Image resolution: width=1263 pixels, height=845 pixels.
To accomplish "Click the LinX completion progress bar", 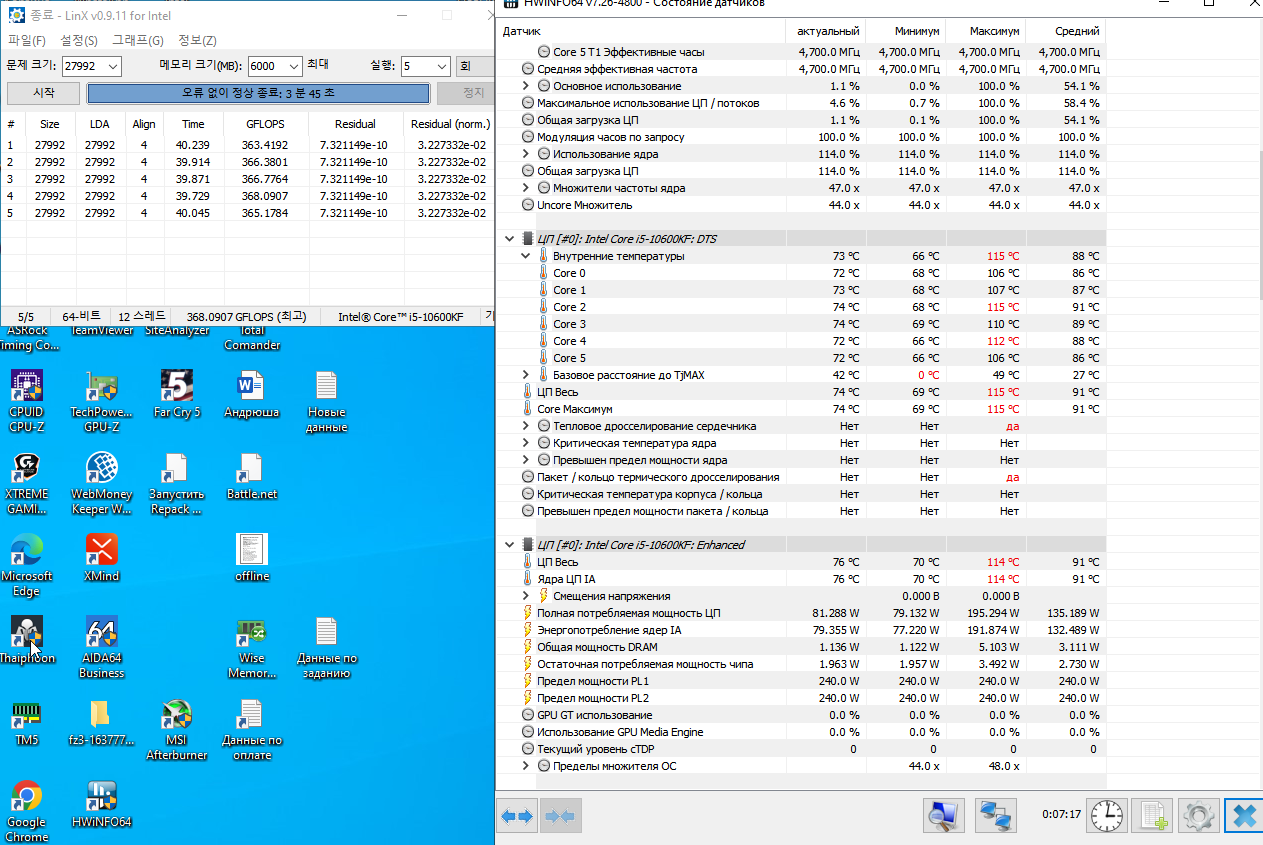I will [x=259, y=92].
